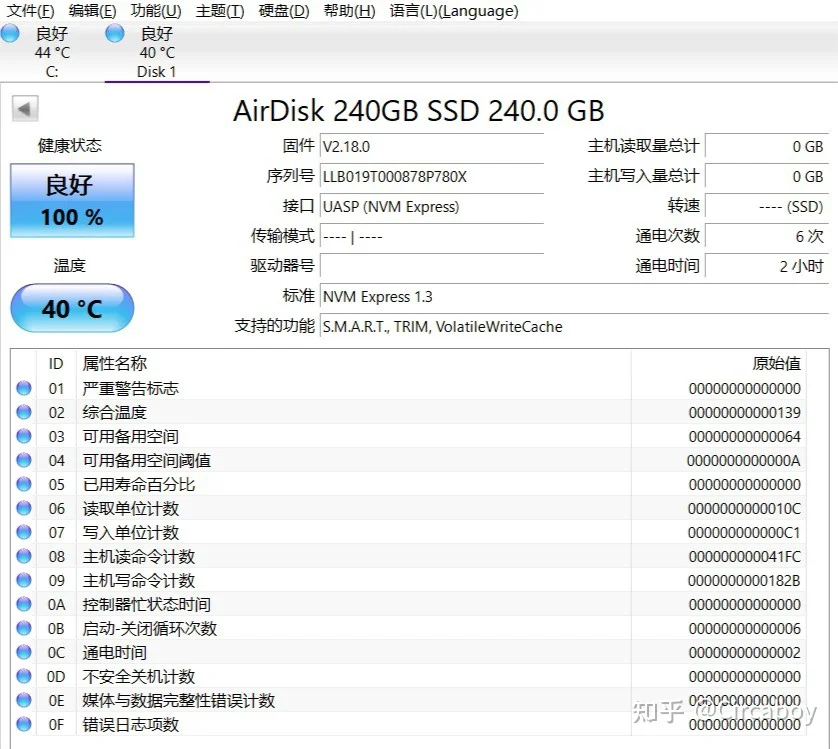Select the 严重警告标志 attribute name
This screenshot has width=838, height=749.
pyautogui.click(x=130, y=388)
